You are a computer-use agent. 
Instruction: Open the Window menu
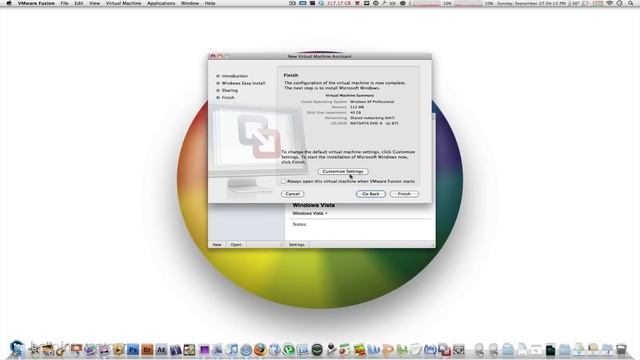190,3
